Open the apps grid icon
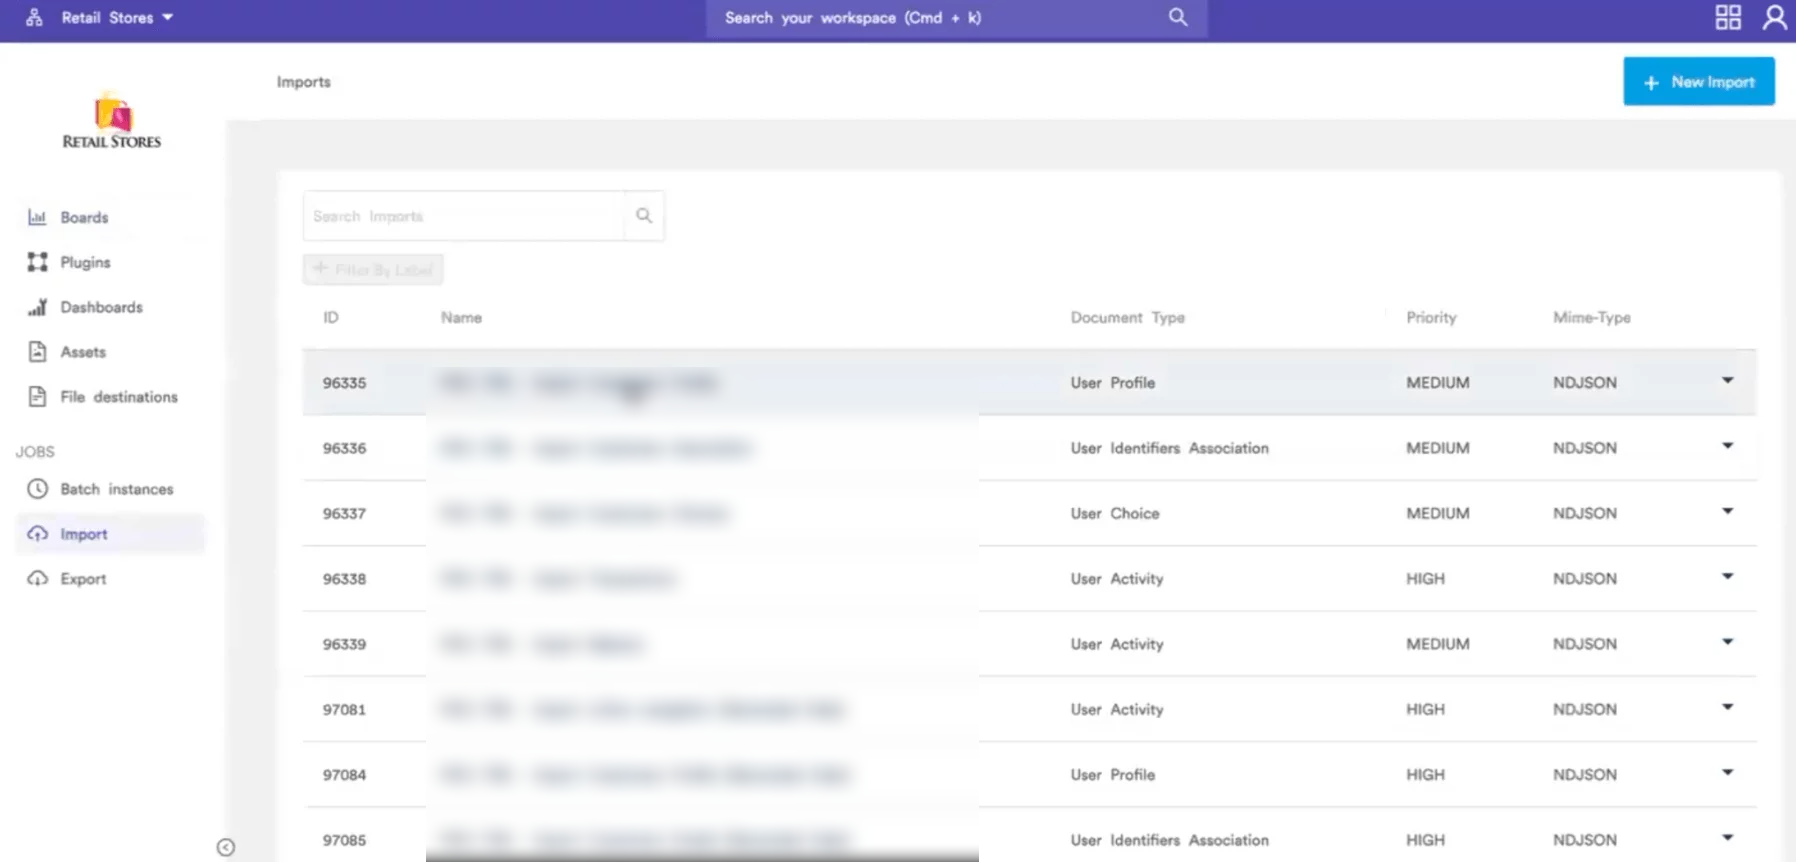 click(x=1728, y=17)
